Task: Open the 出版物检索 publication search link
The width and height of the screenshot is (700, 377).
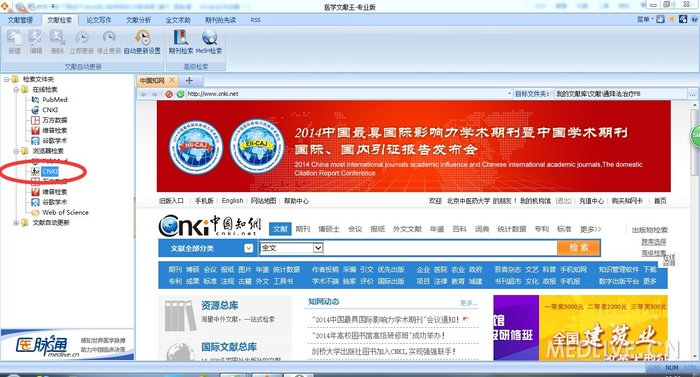Action: [649, 230]
